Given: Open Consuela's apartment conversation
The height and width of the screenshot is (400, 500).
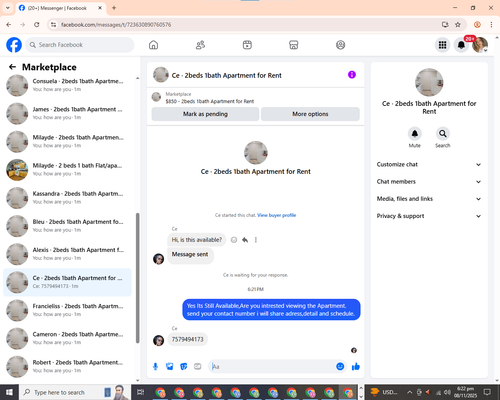Looking at the screenshot, I should coord(67,85).
